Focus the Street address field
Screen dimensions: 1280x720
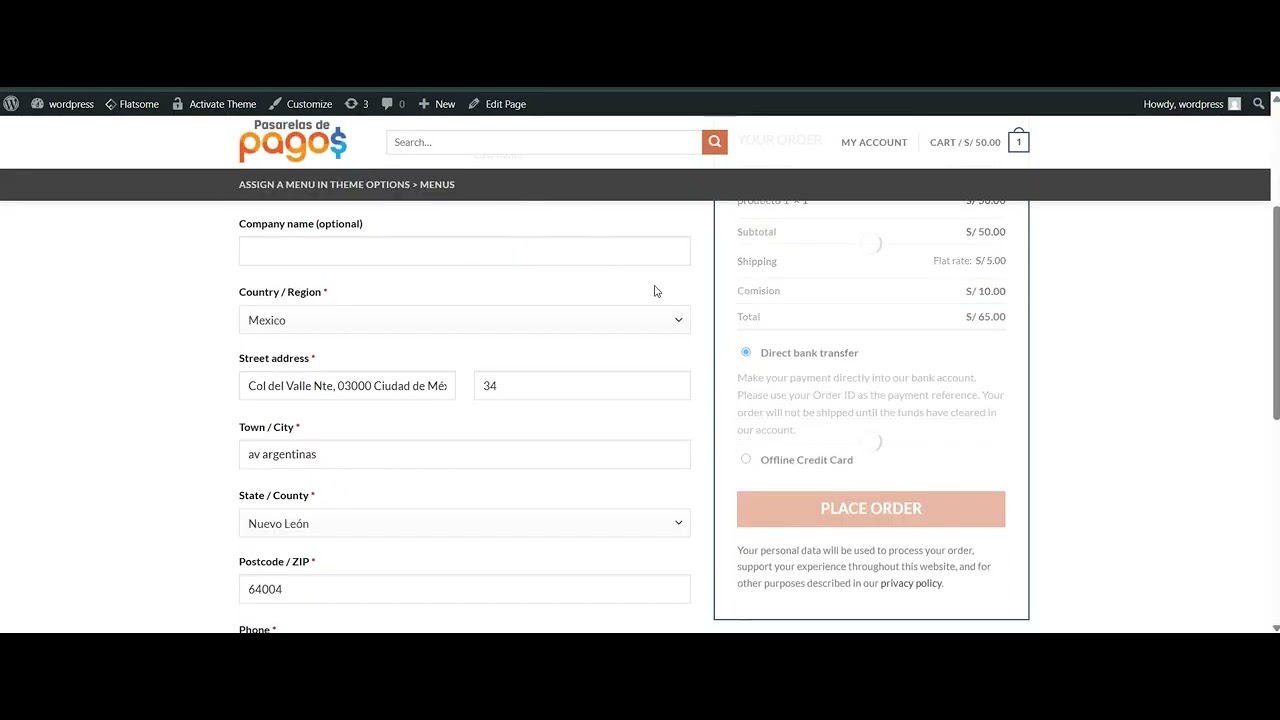pyautogui.click(x=347, y=386)
